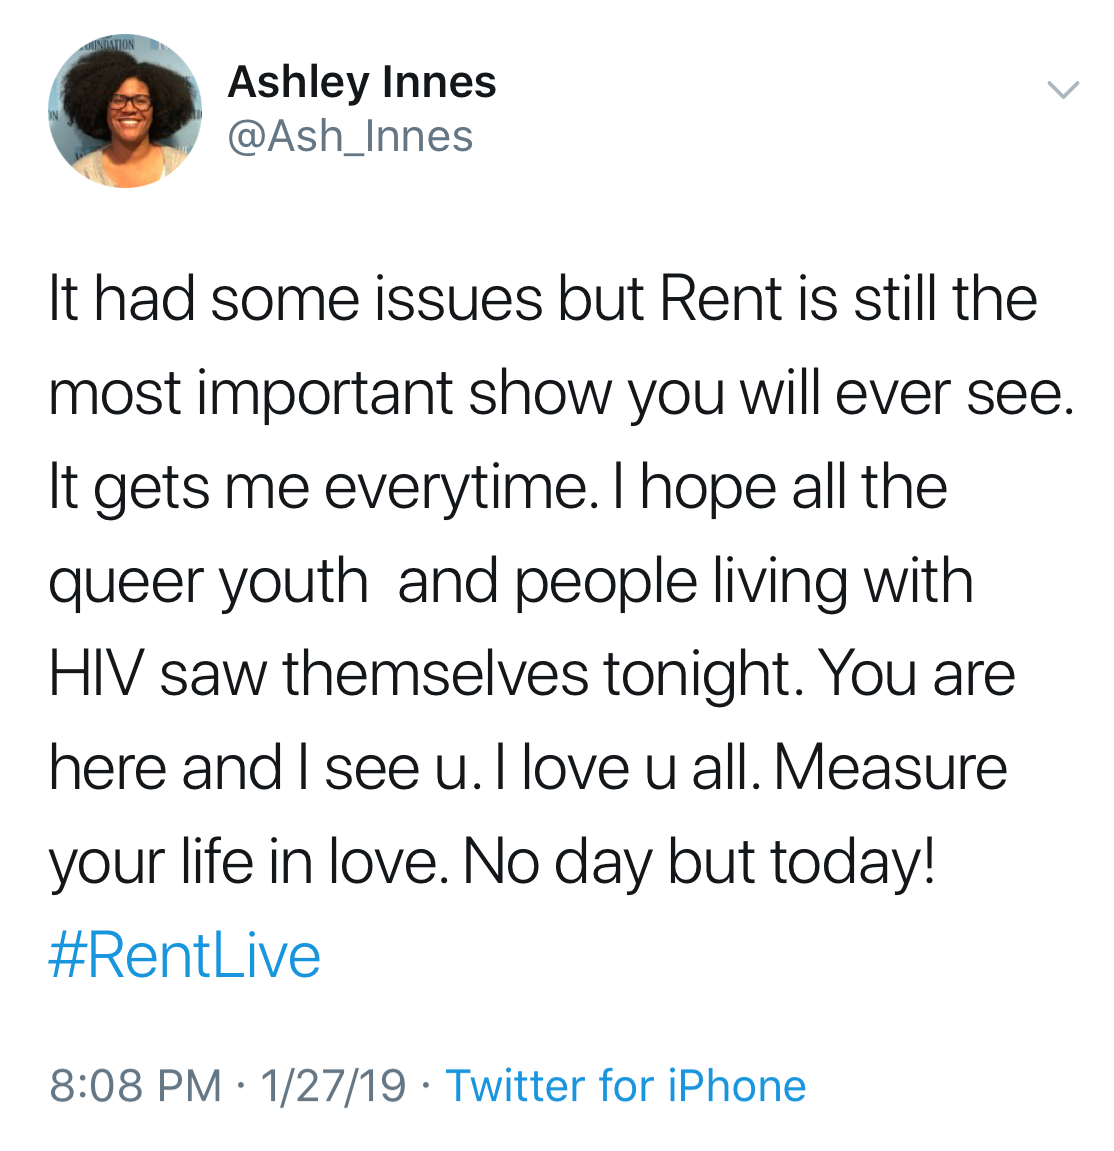Open Ashley Innes's profile picture
Screen dimensions: 1114x1151
click(x=125, y=111)
